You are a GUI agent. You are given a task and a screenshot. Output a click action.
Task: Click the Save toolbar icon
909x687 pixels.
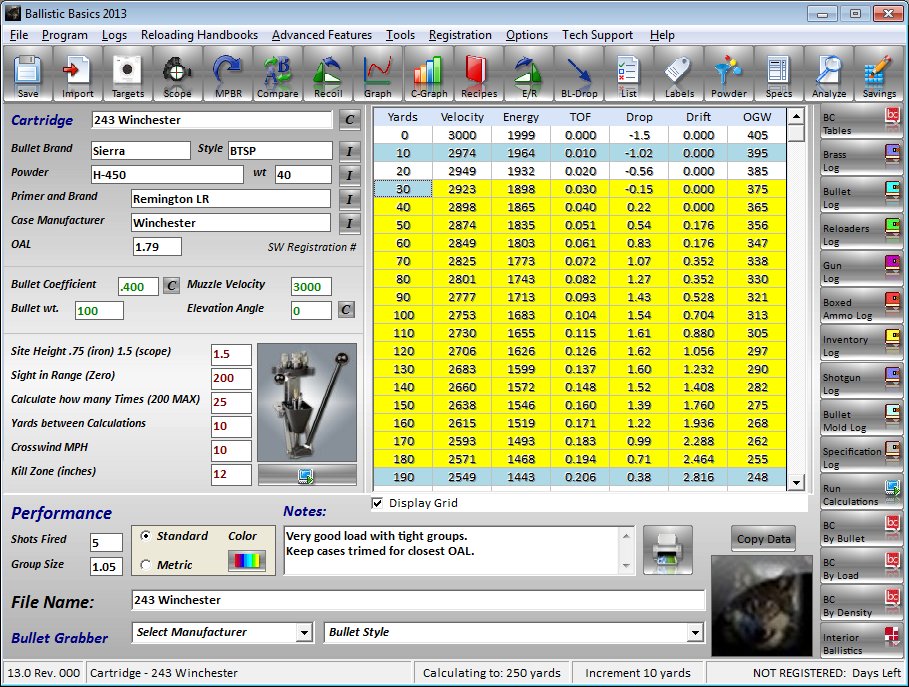(28, 76)
